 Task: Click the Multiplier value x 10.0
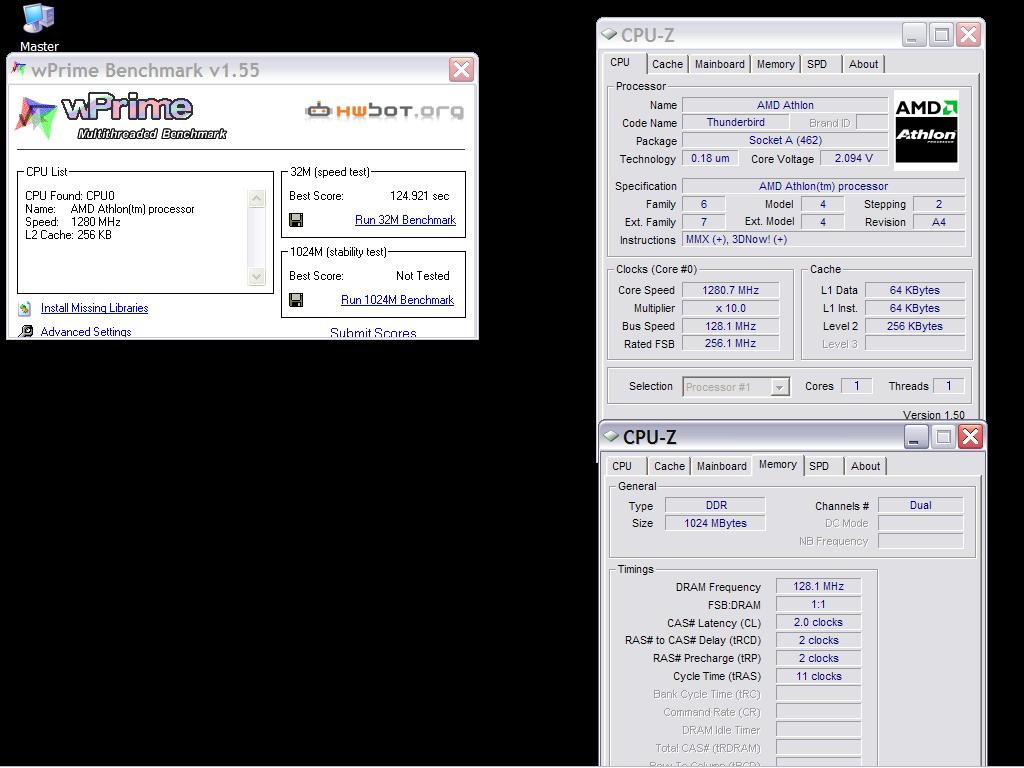730,308
